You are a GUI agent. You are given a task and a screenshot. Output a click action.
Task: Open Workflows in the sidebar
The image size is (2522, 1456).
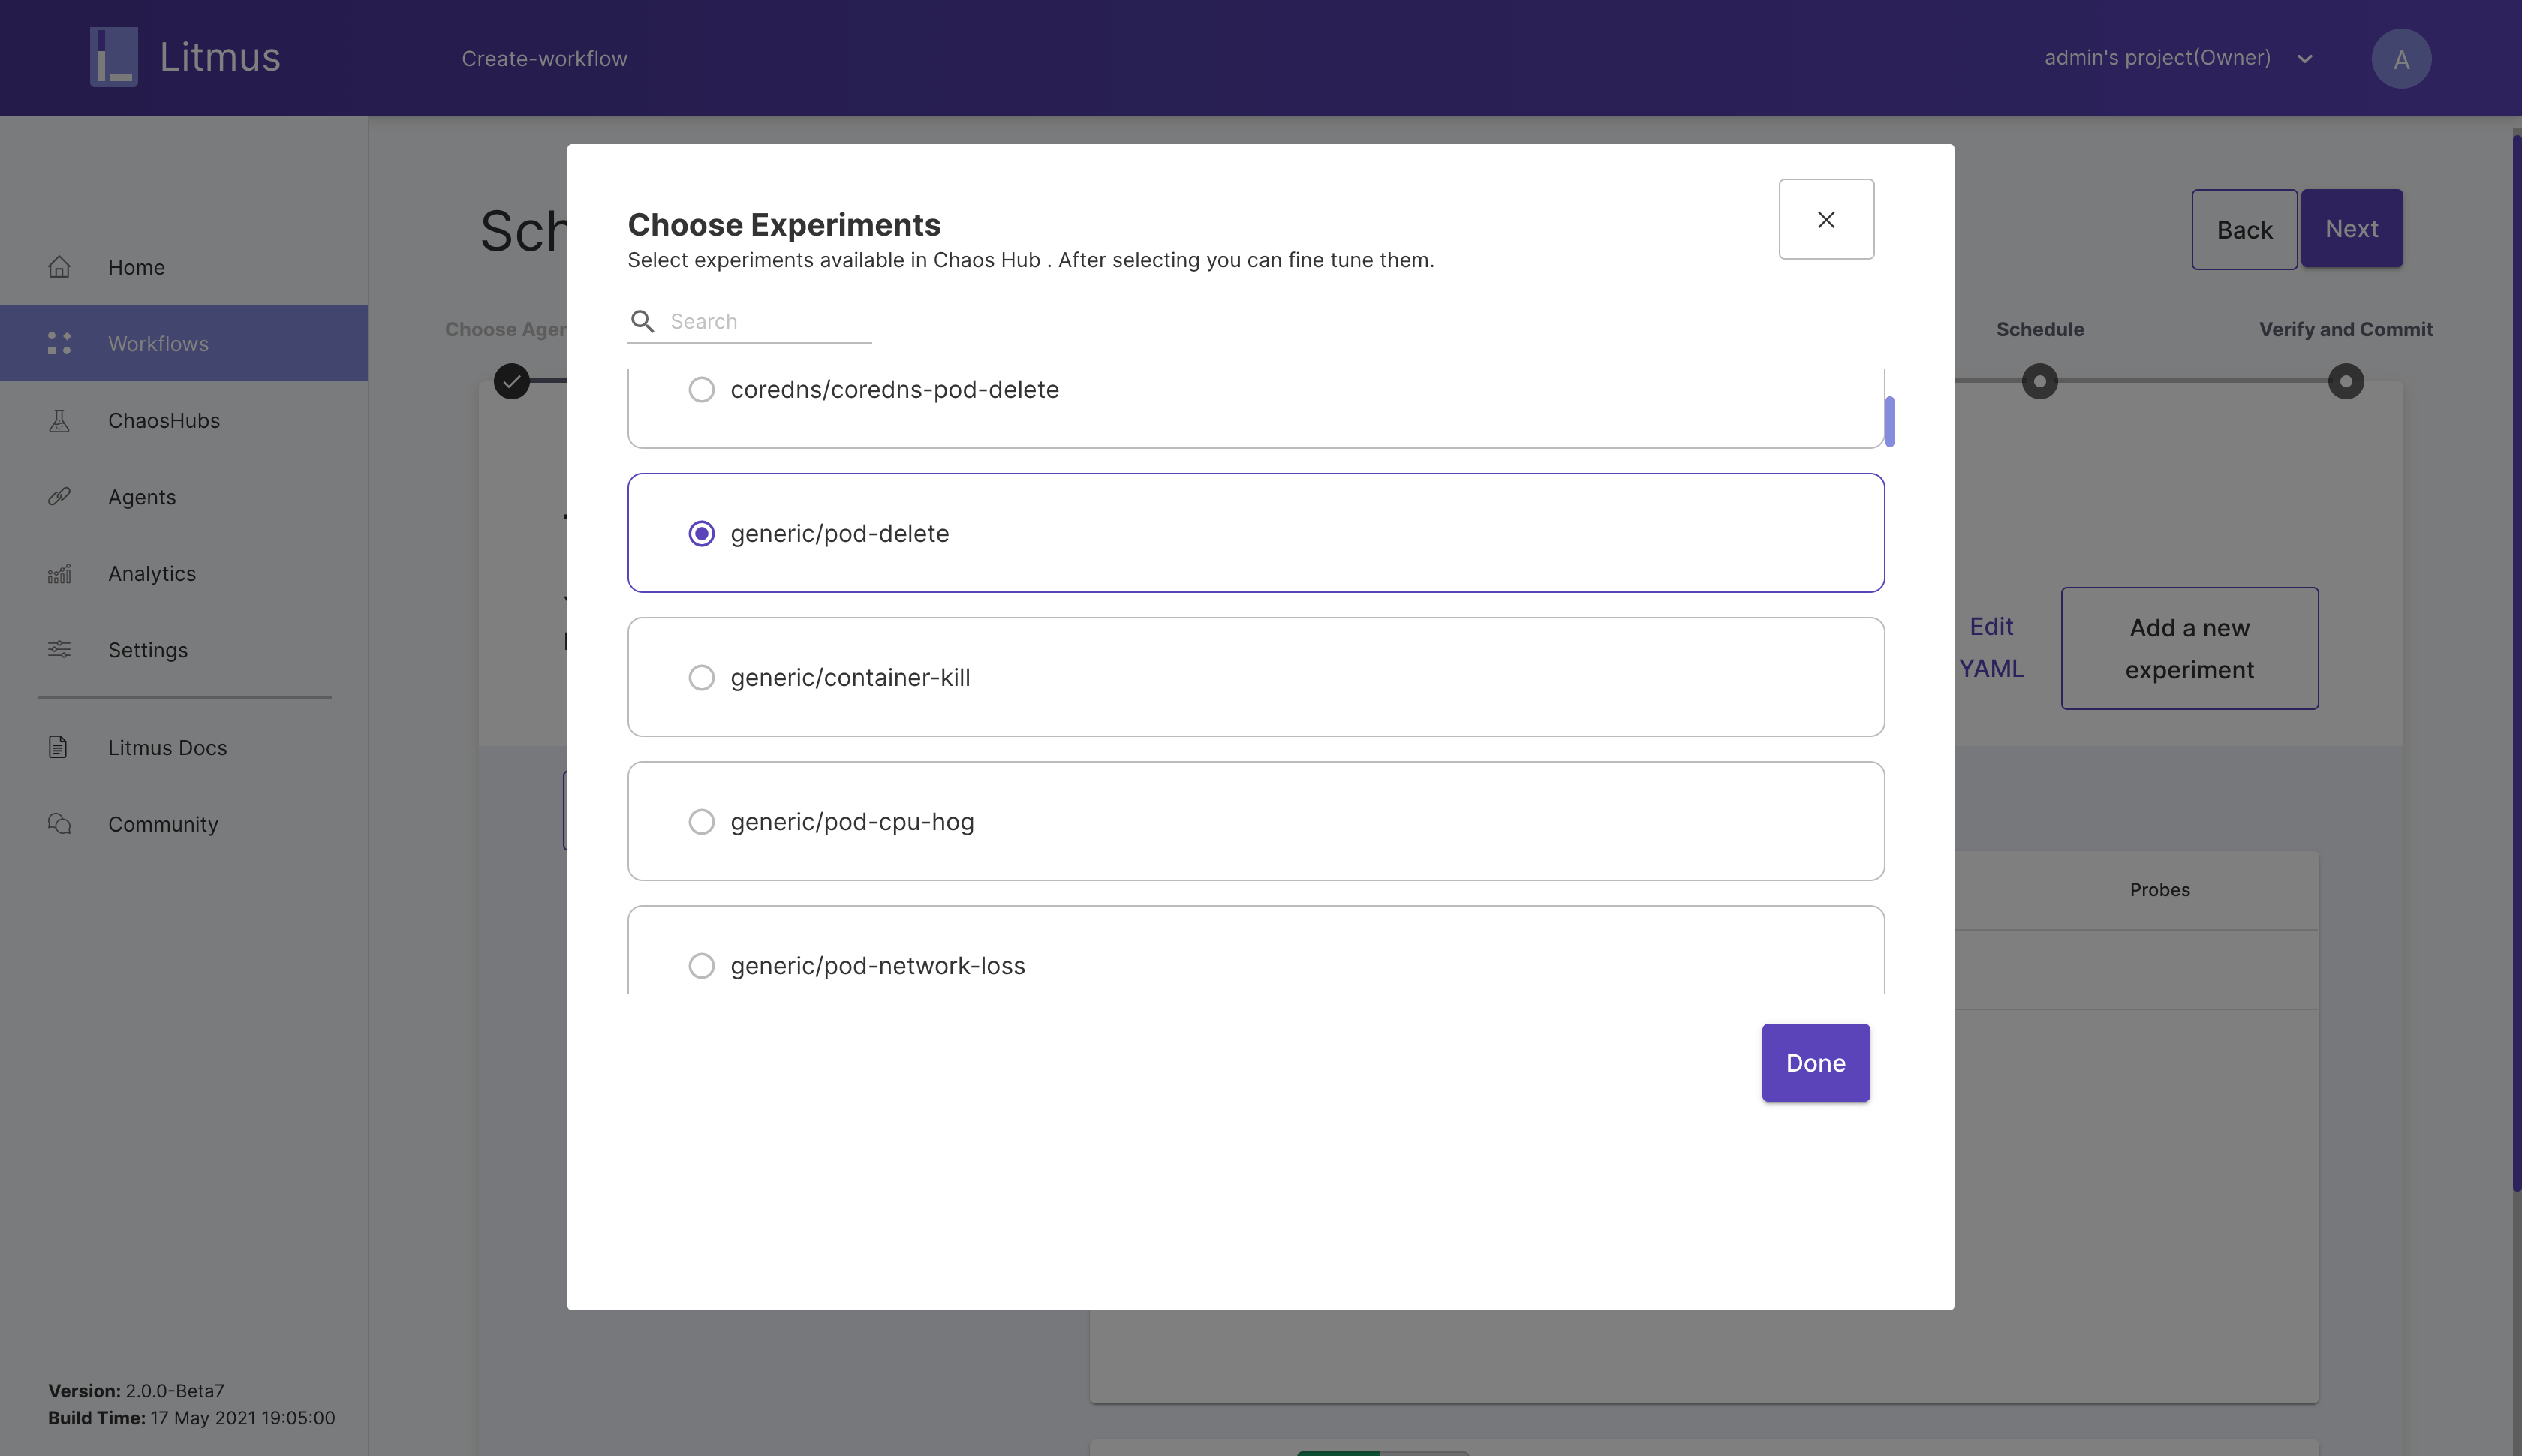tap(158, 343)
